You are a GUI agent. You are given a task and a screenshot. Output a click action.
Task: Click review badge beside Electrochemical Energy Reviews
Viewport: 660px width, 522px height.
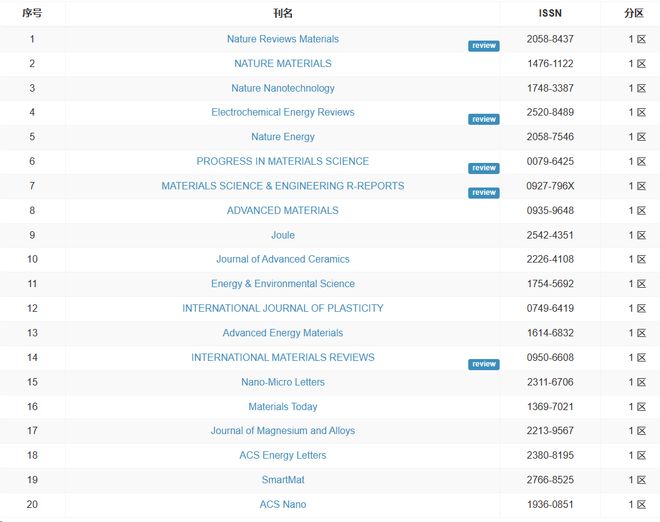point(484,120)
